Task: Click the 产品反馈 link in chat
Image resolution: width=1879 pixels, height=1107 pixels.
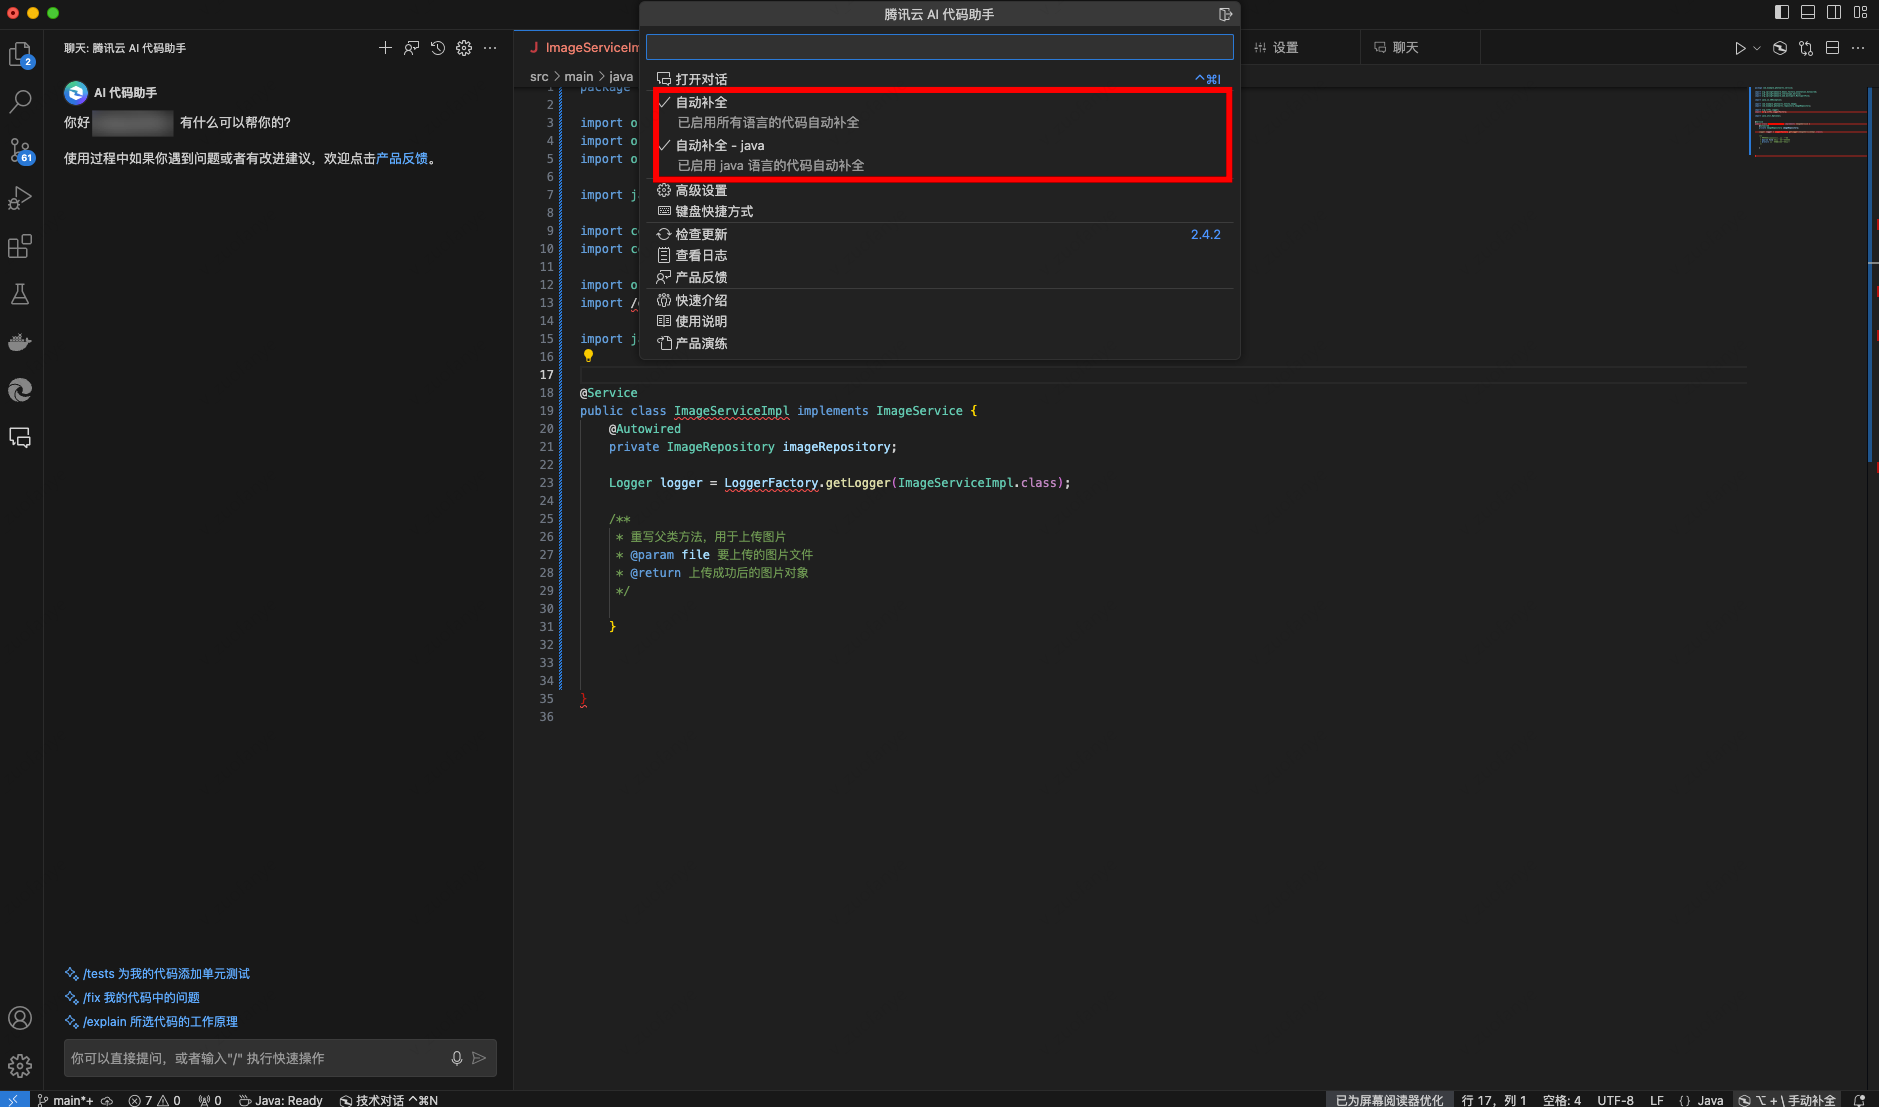Action: point(402,158)
